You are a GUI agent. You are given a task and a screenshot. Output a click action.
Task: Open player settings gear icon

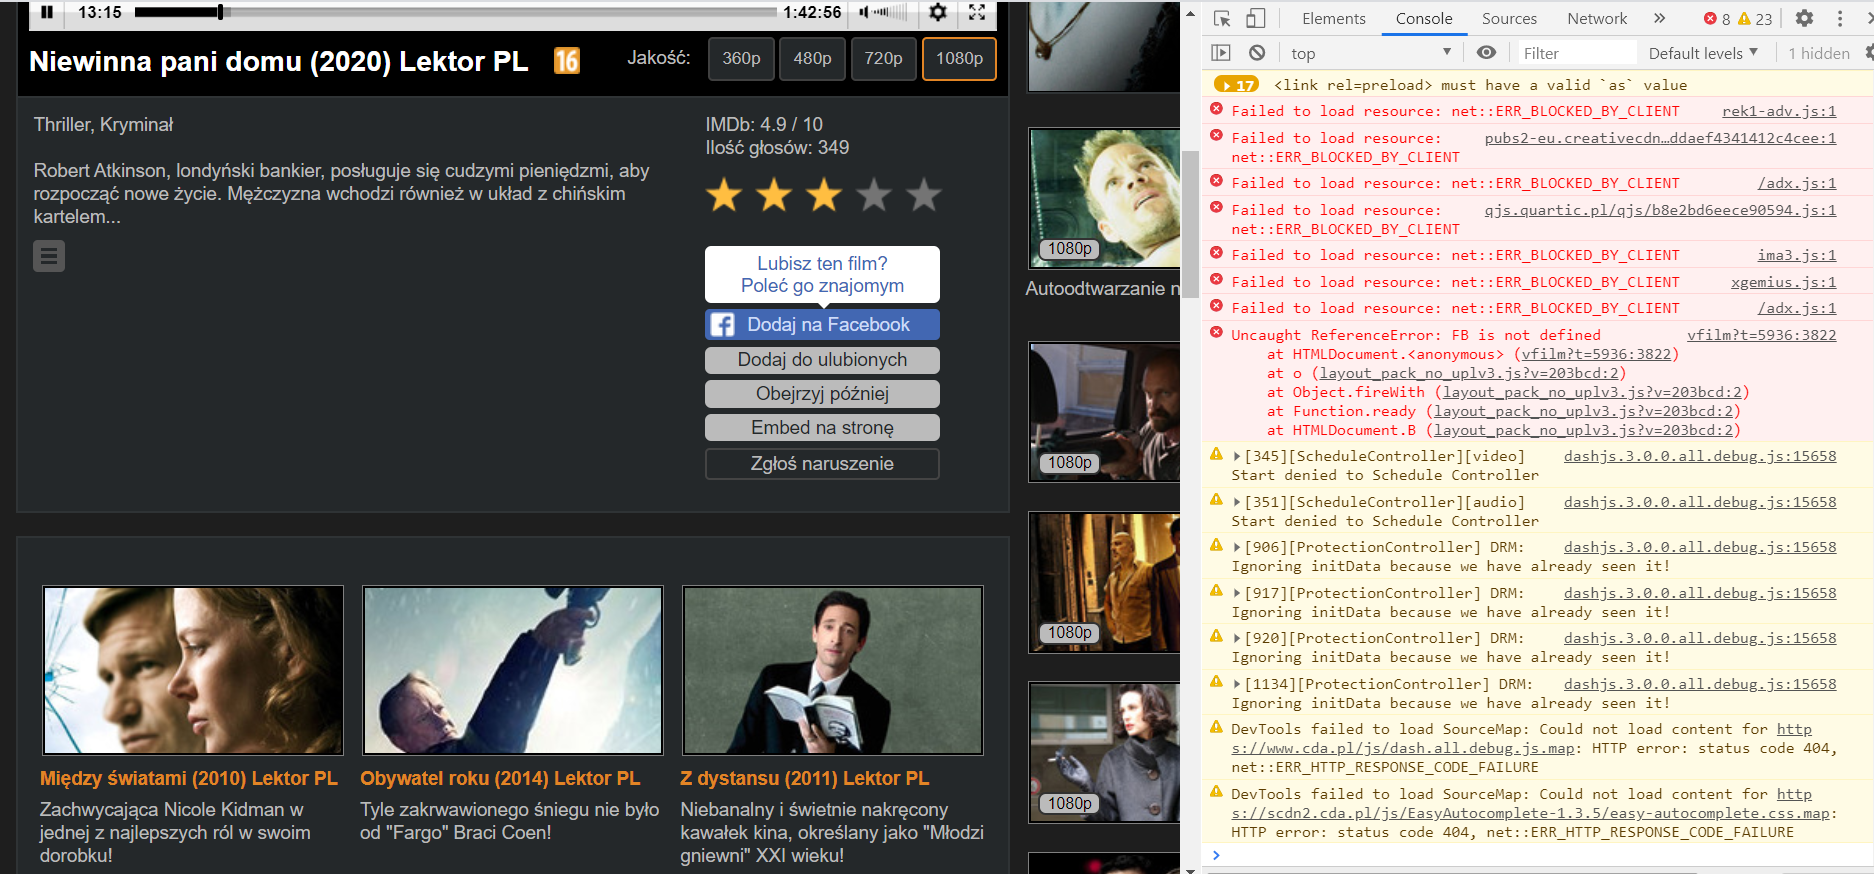(x=937, y=12)
